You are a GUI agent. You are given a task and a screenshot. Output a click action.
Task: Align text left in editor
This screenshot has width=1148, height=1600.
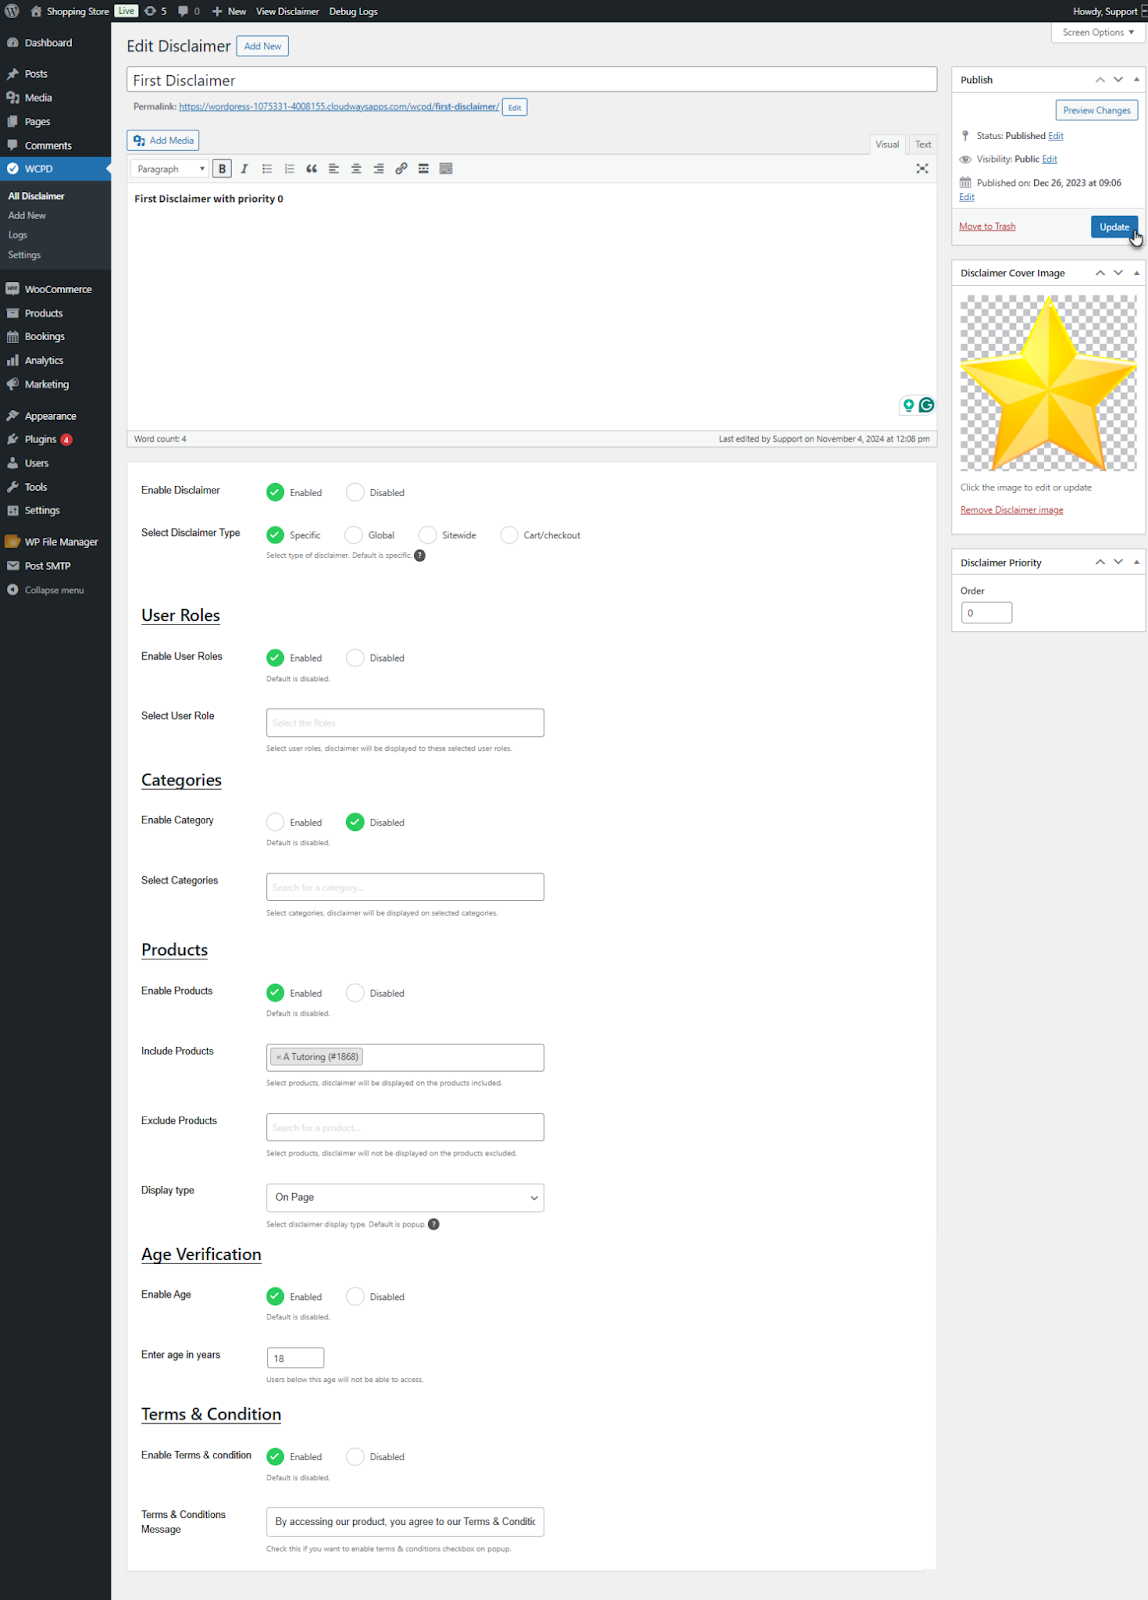click(334, 169)
